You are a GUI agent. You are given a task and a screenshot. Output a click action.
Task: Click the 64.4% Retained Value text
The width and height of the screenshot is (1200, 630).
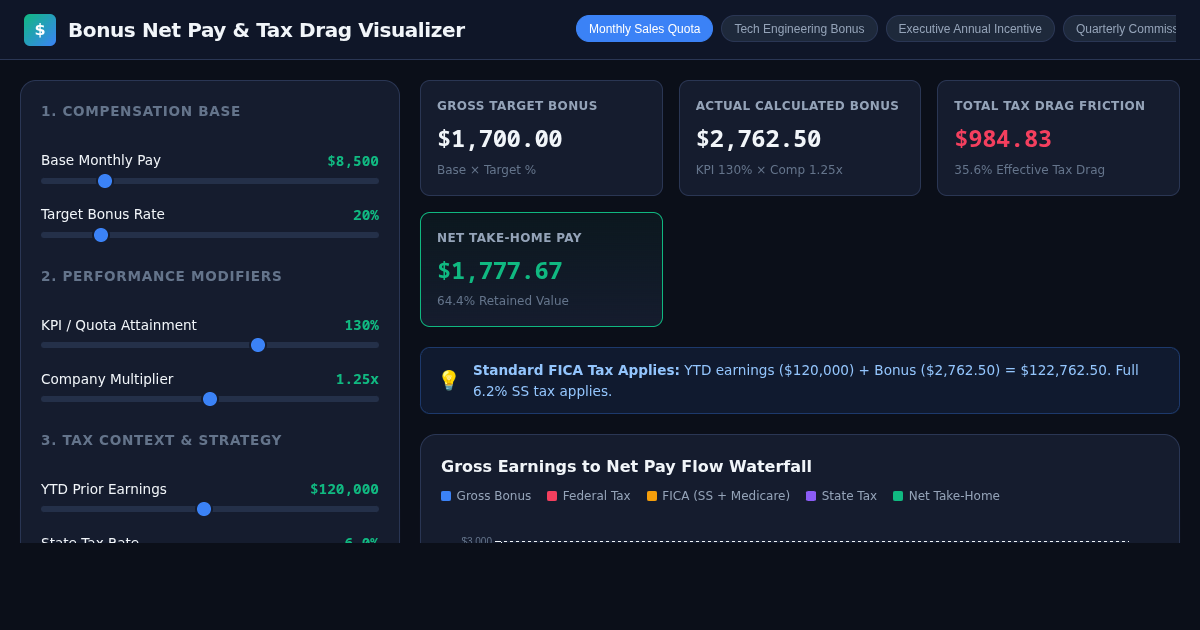tap(503, 301)
